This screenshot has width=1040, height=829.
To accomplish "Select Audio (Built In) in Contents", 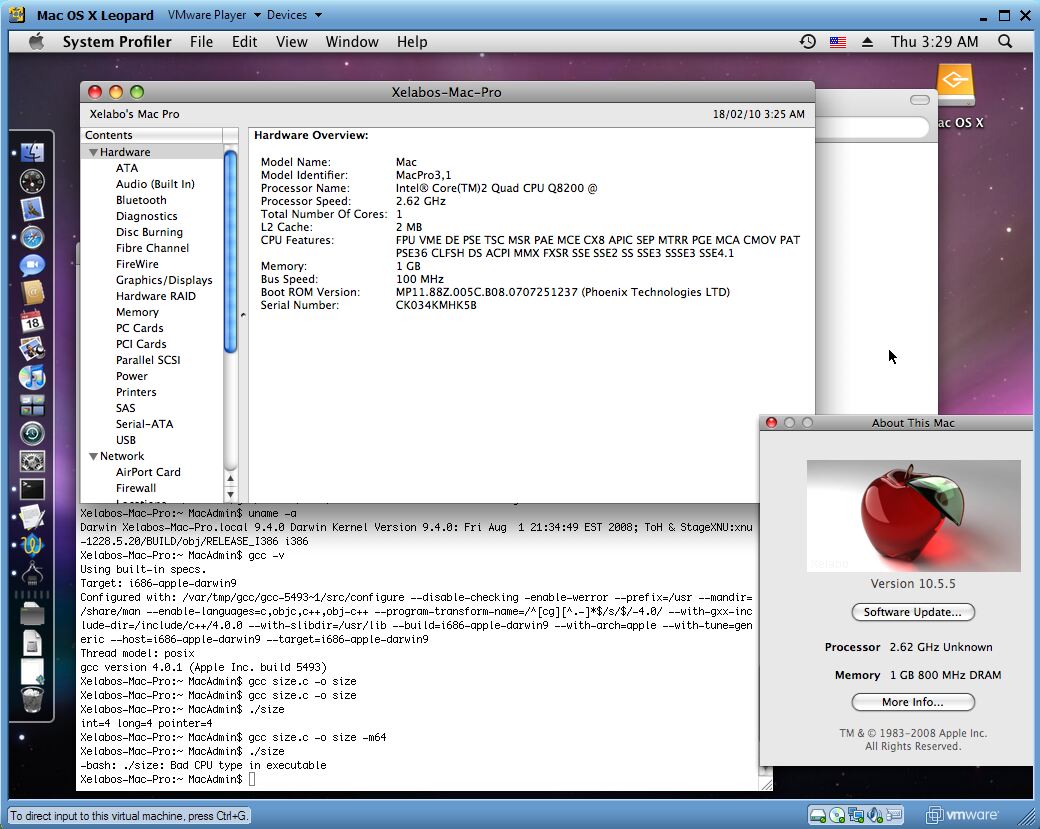I will [155, 184].
